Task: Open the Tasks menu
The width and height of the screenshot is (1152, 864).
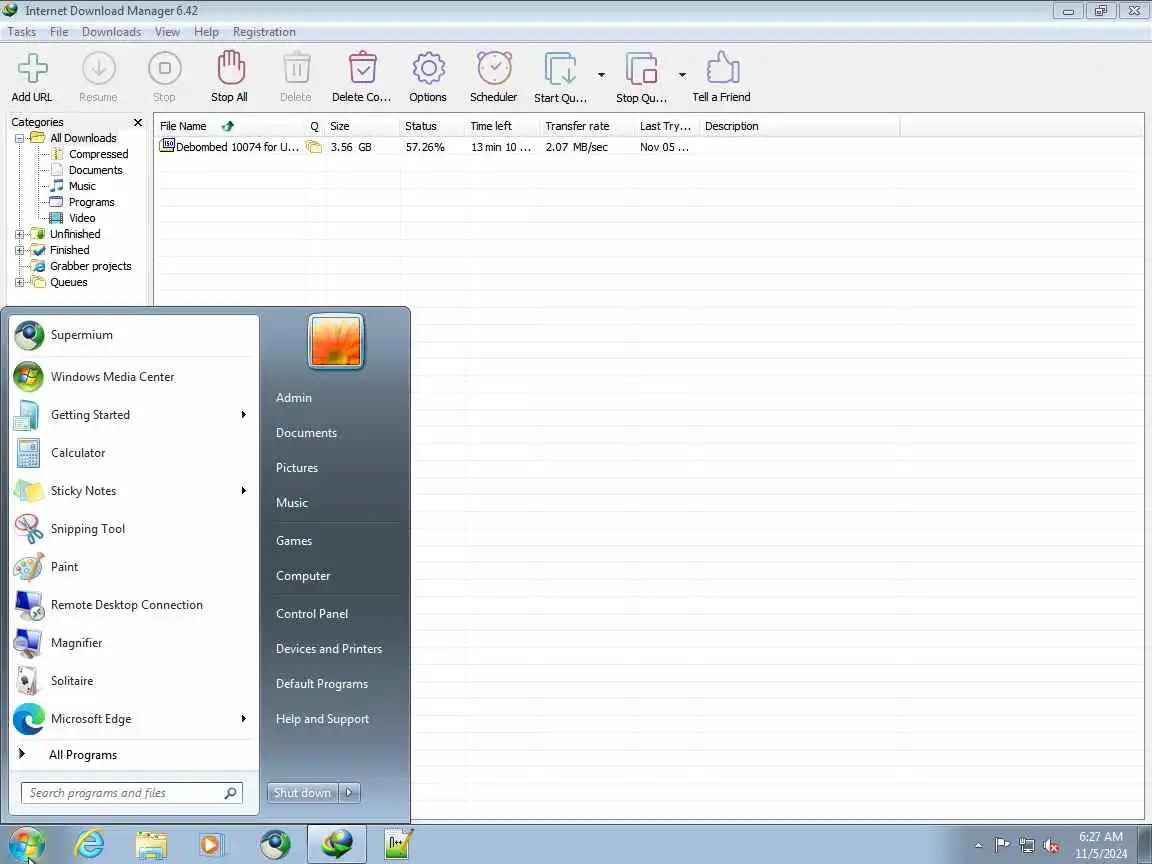Action: (x=22, y=32)
